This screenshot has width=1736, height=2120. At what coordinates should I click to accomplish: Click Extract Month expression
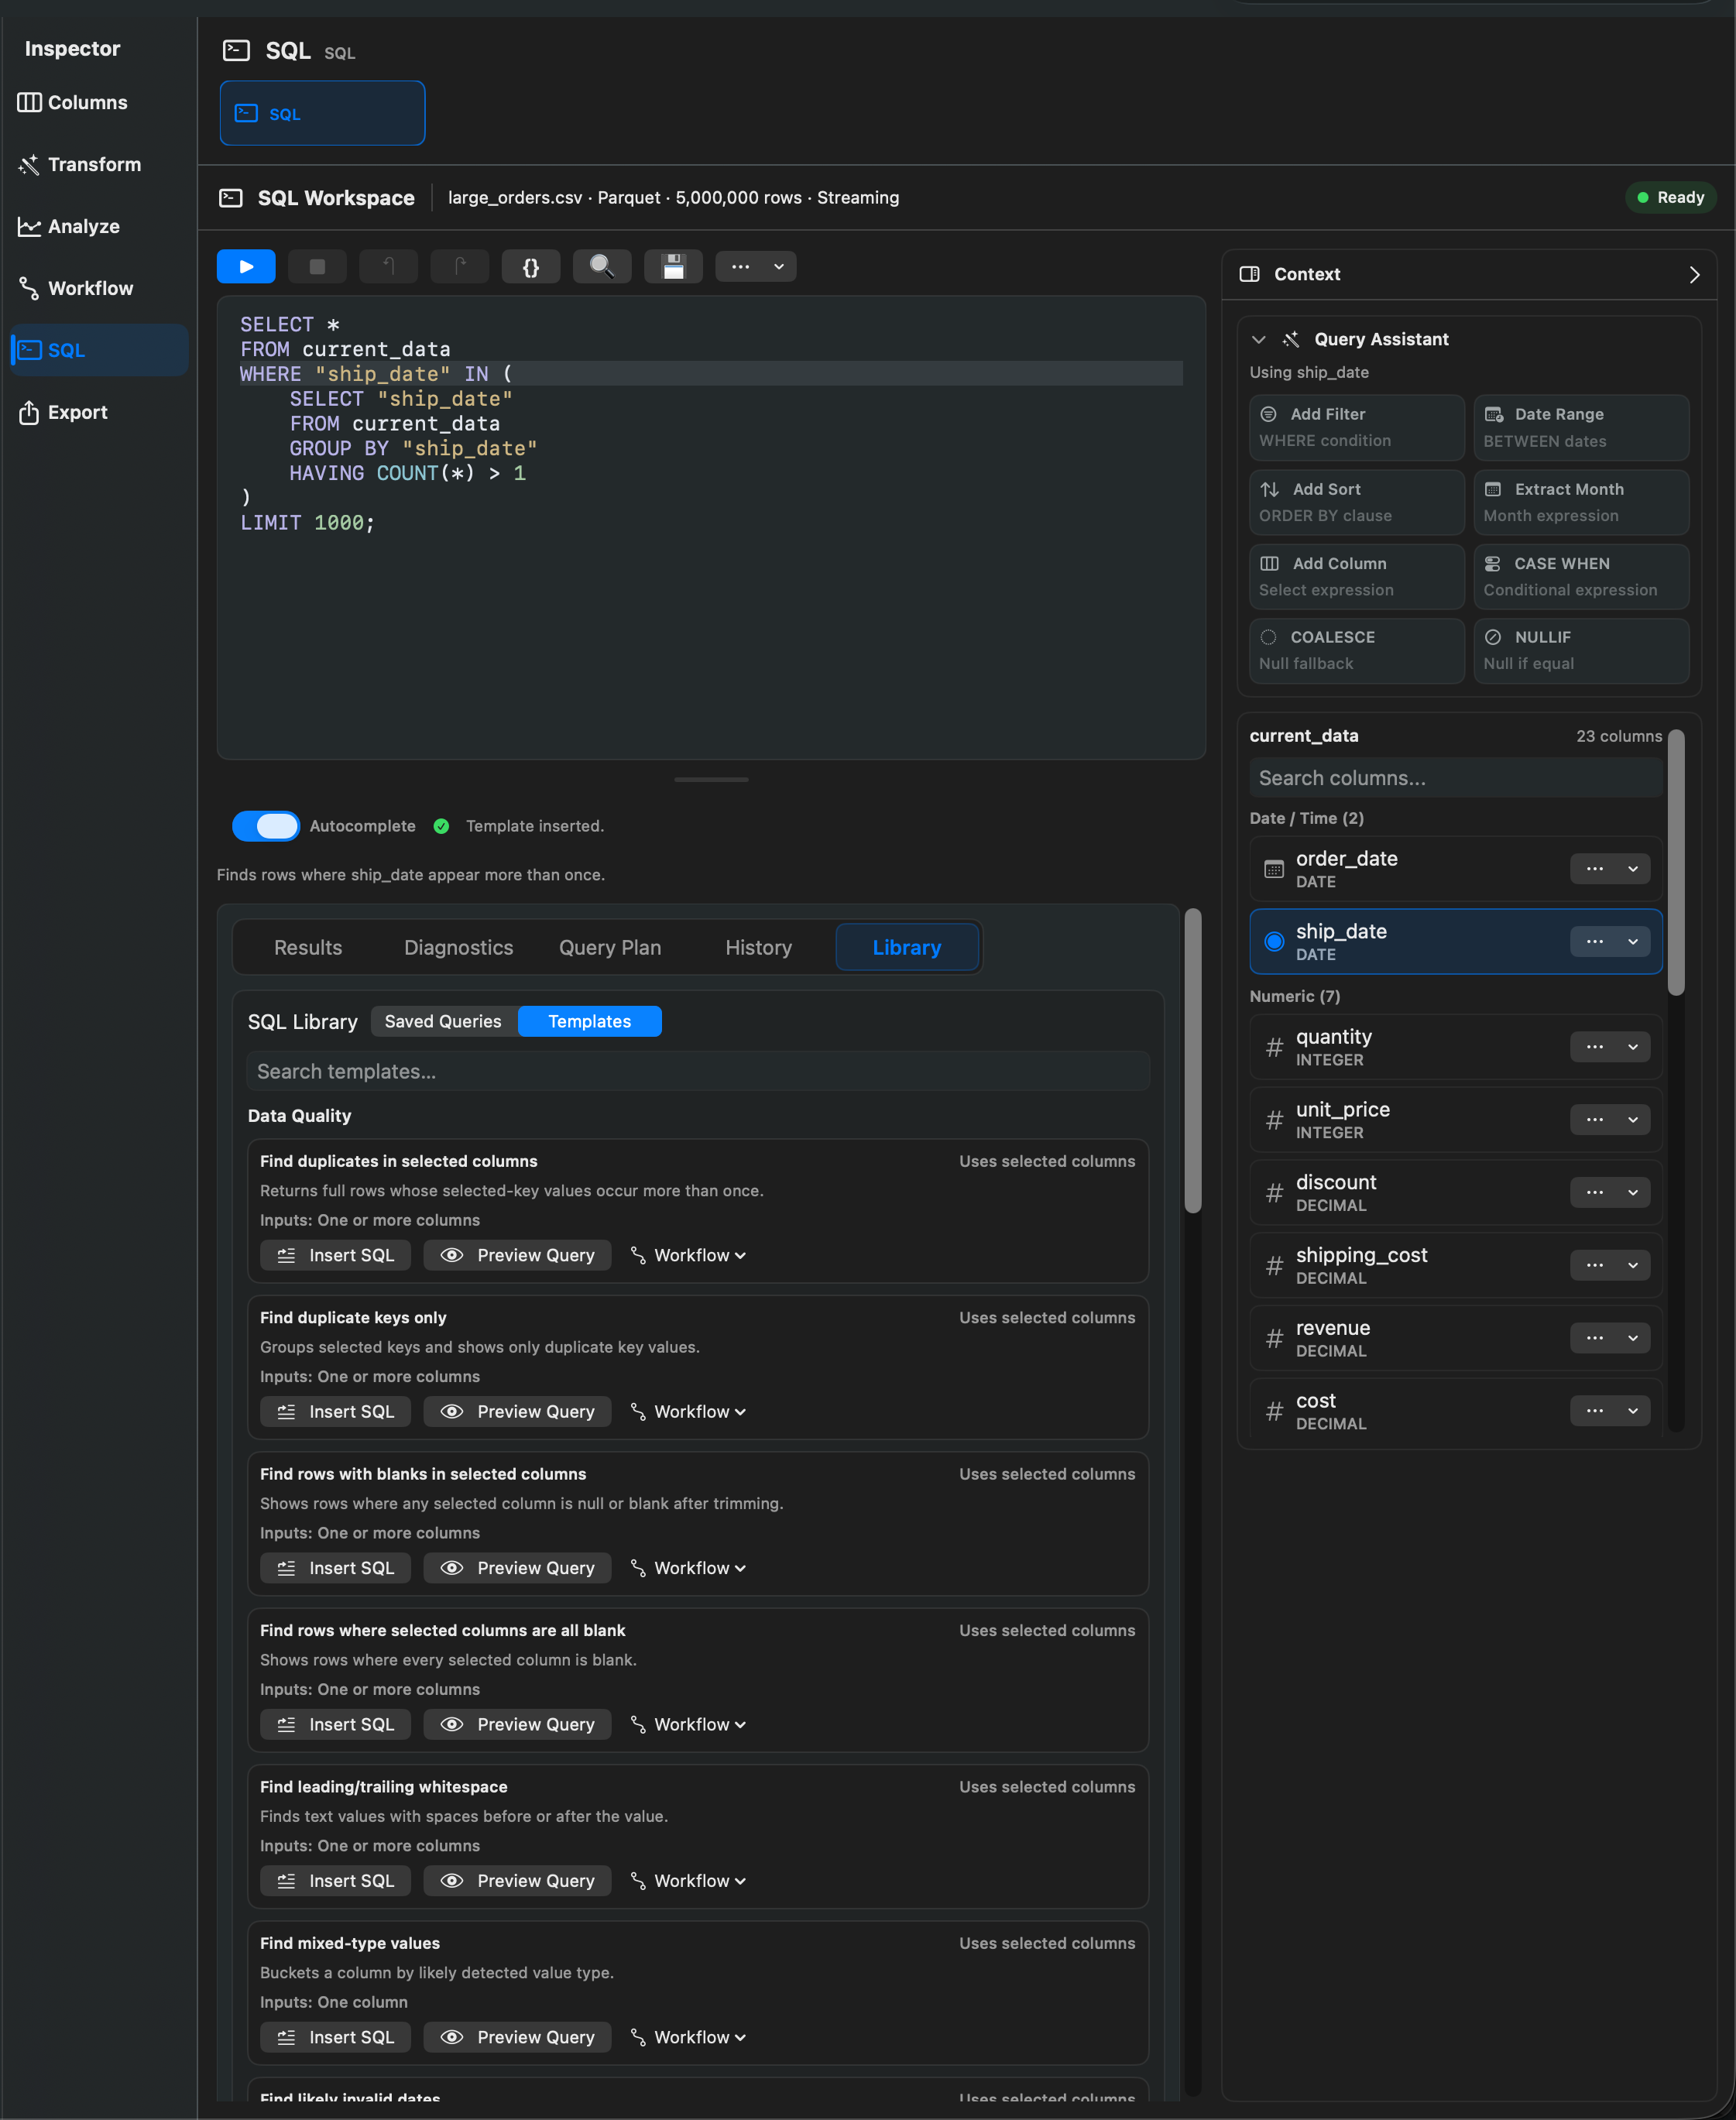click(x=1581, y=502)
